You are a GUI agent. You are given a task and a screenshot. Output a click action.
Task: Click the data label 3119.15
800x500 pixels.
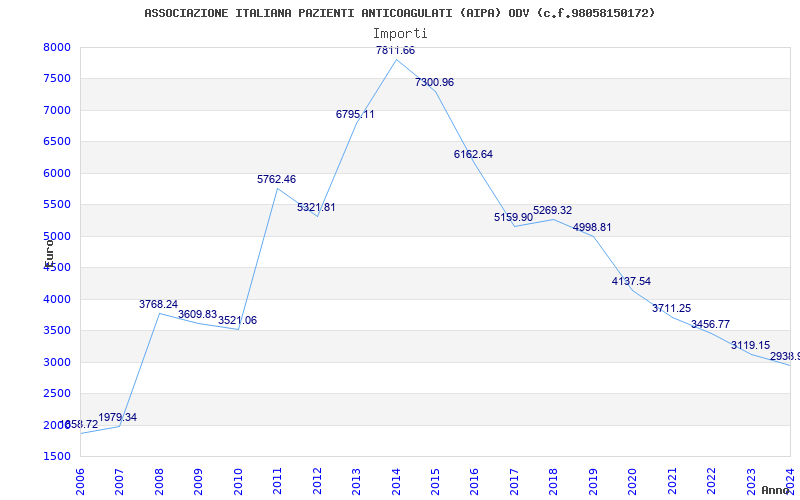click(x=751, y=345)
